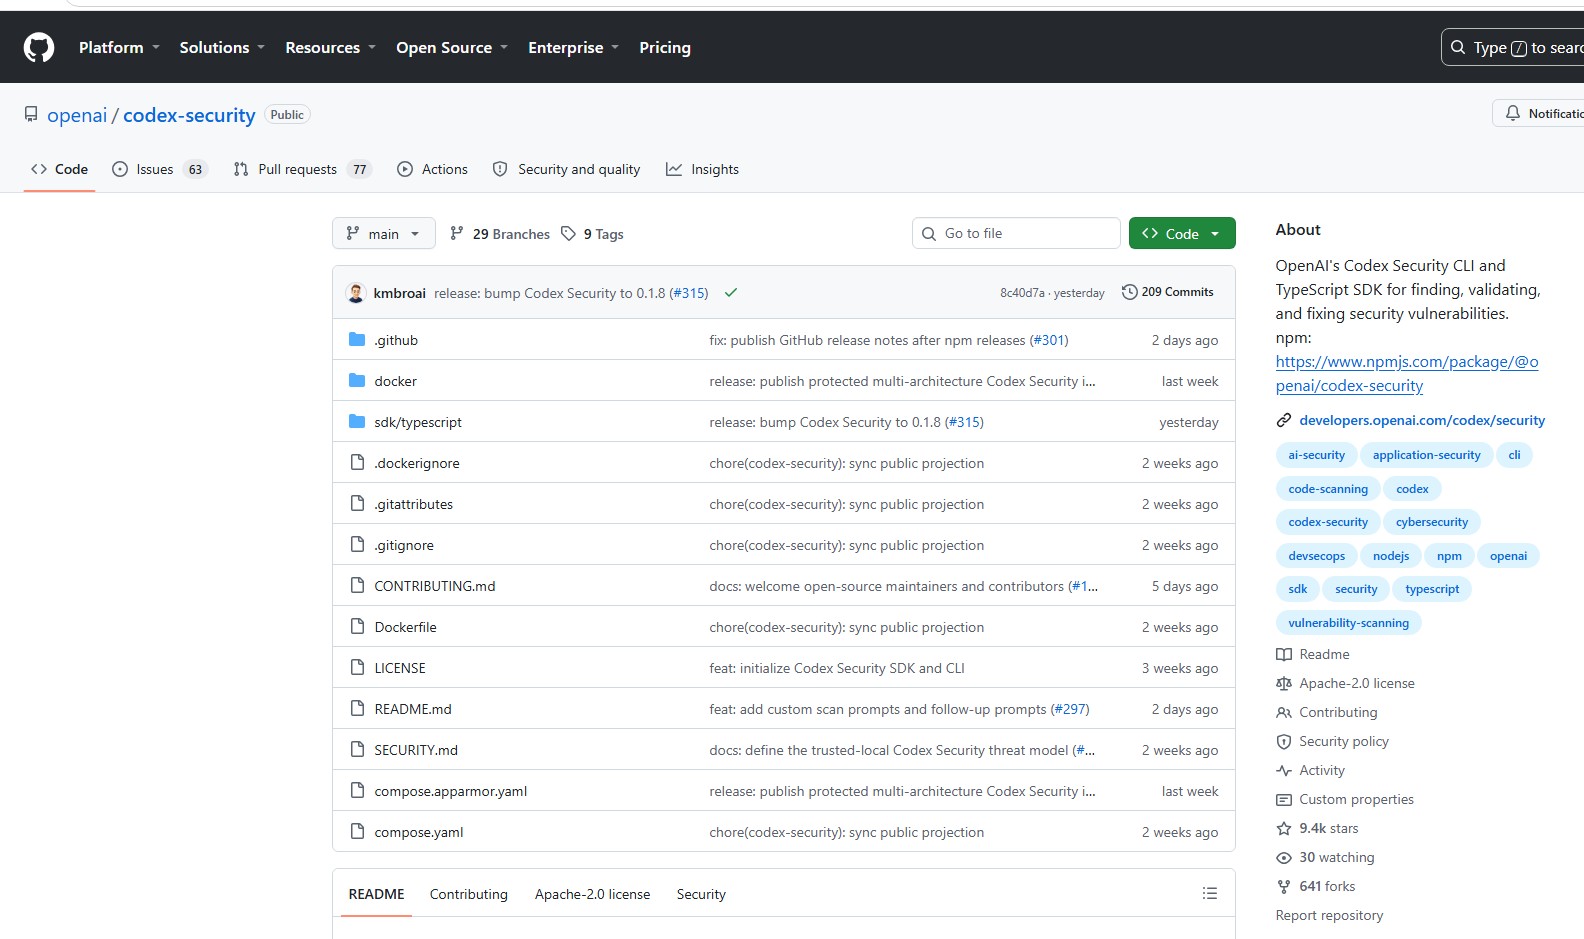1584x939 pixels.
Task: Click the fork icon beside 641 forks
Action: tap(1284, 887)
